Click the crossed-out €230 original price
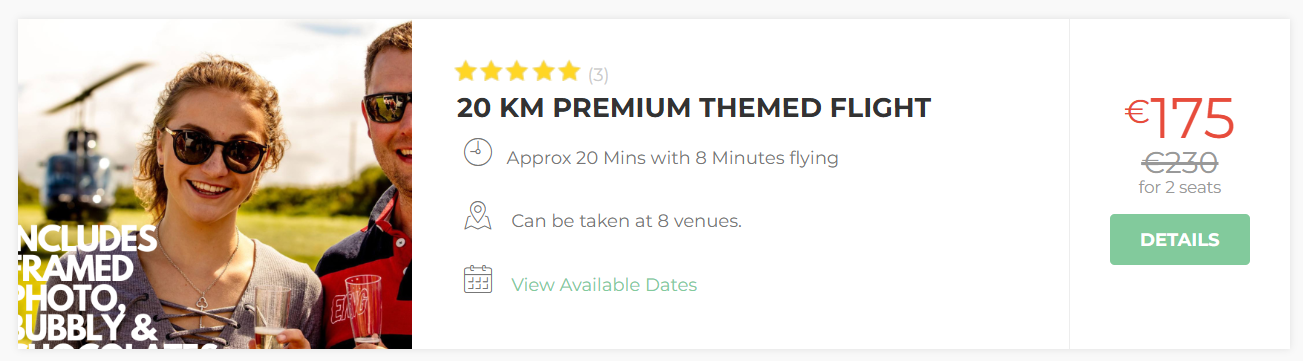 (x=1180, y=162)
